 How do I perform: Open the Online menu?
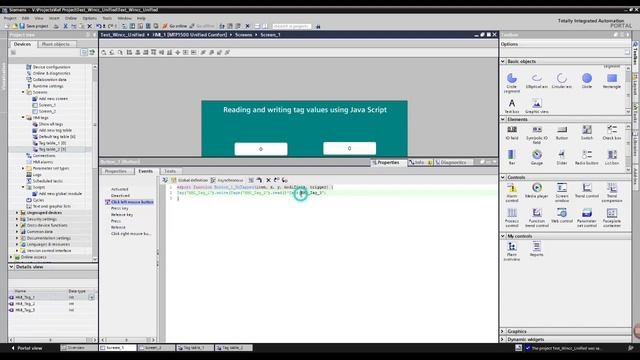click(71, 18)
